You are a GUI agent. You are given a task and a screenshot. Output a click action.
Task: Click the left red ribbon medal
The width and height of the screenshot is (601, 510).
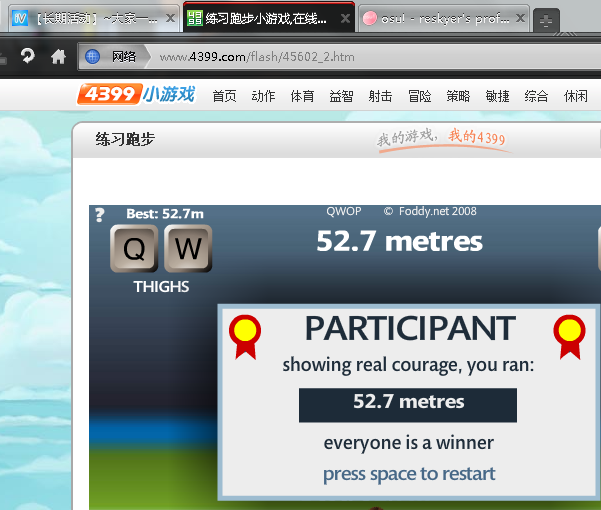click(245, 337)
